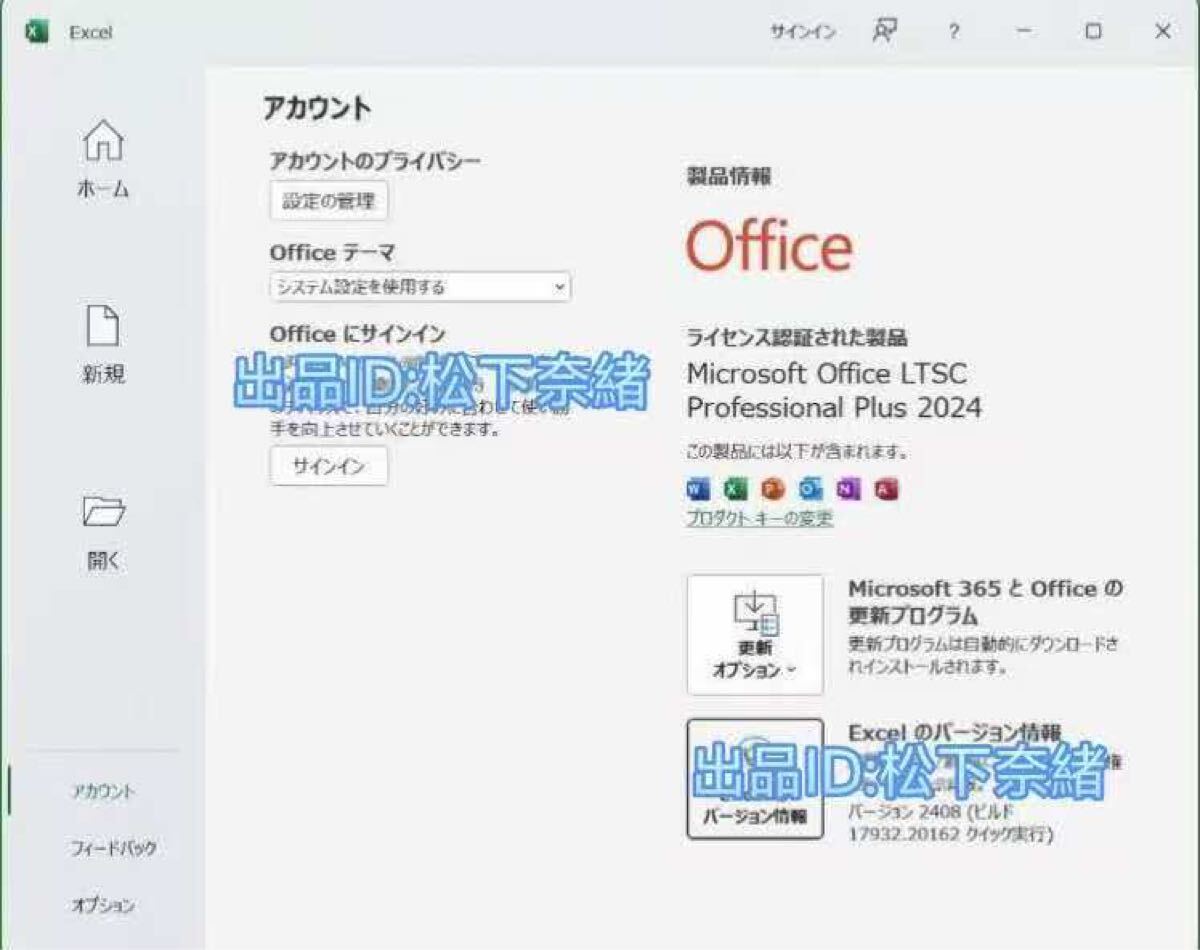Open the Office テーマ dropdown
This screenshot has width=1200, height=950.
pos(420,287)
